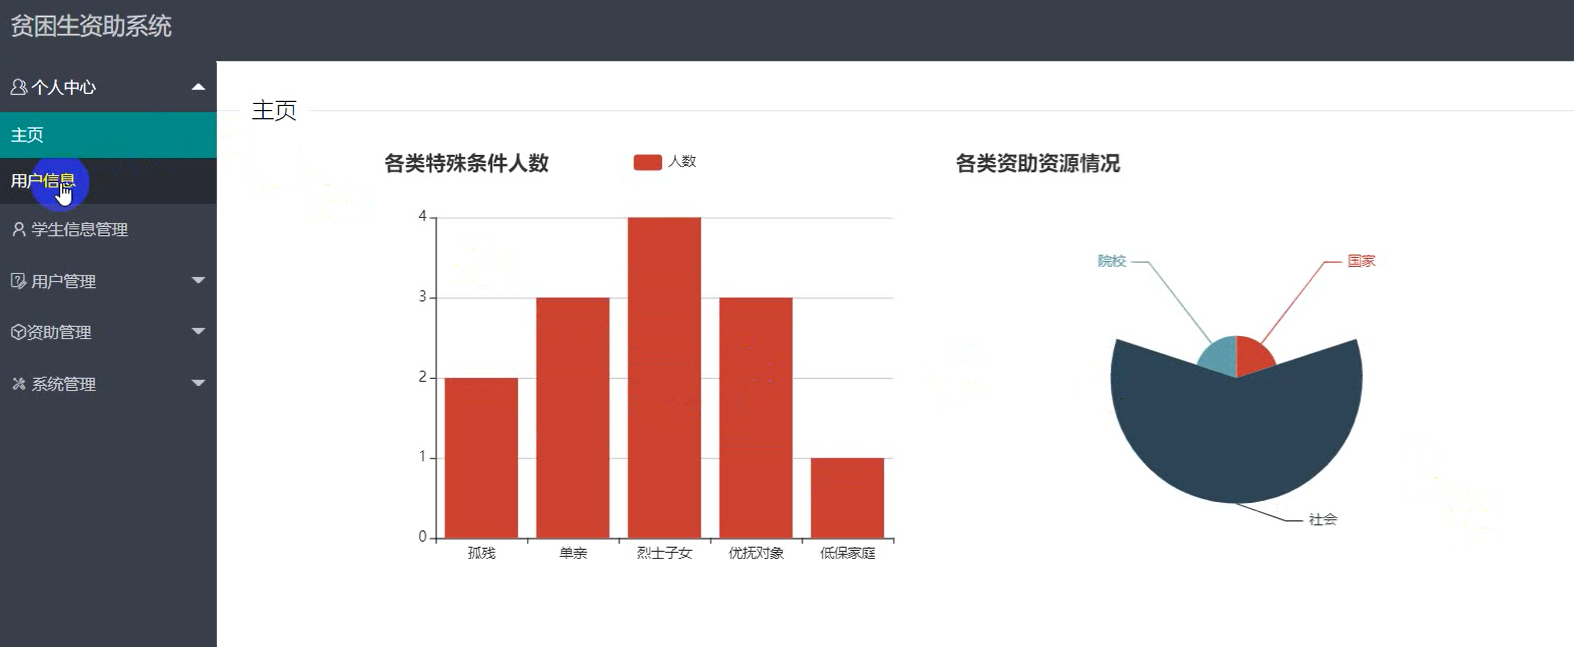
Task: Expand the 资助管理 dropdown arrow
Action: click(198, 331)
